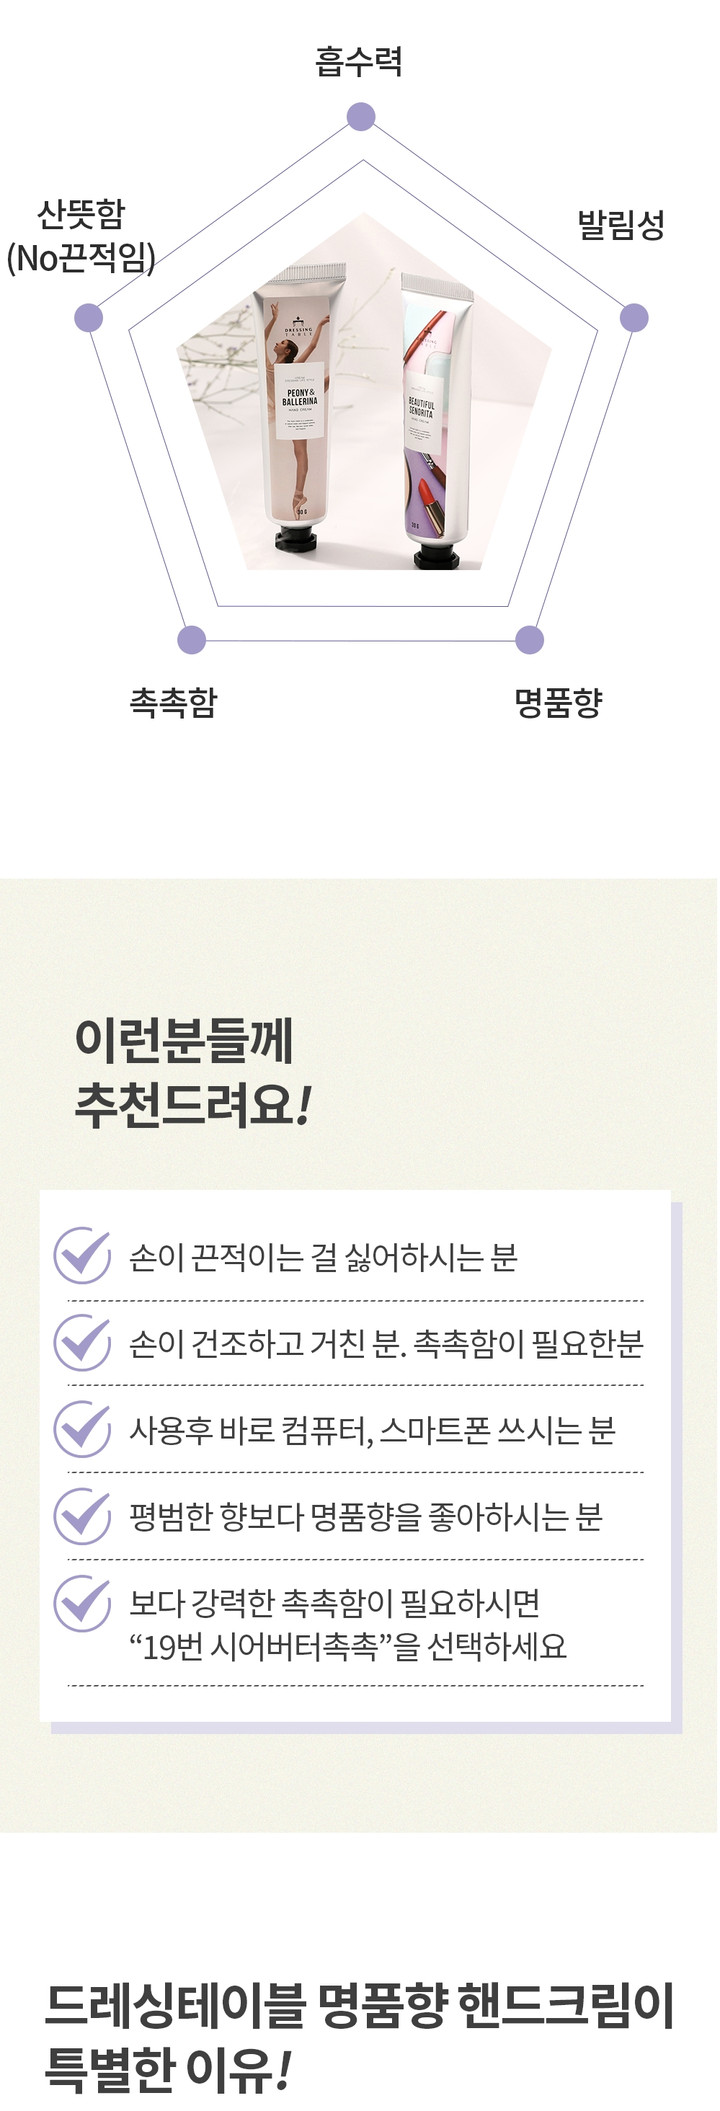Viewport: 720px width, 2111px height.
Task: Click the 이런분들께 추천드려요 heading
Action: click(194, 1073)
